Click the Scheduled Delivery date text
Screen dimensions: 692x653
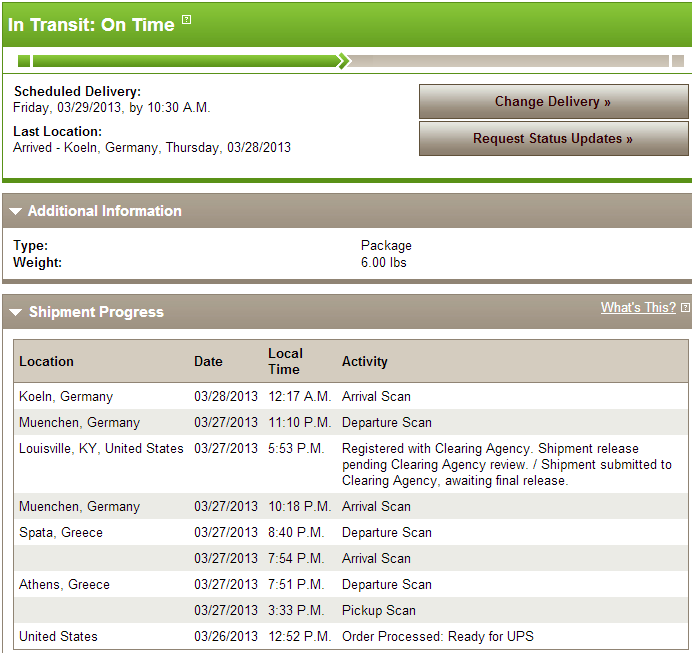[x=112, y=108]
